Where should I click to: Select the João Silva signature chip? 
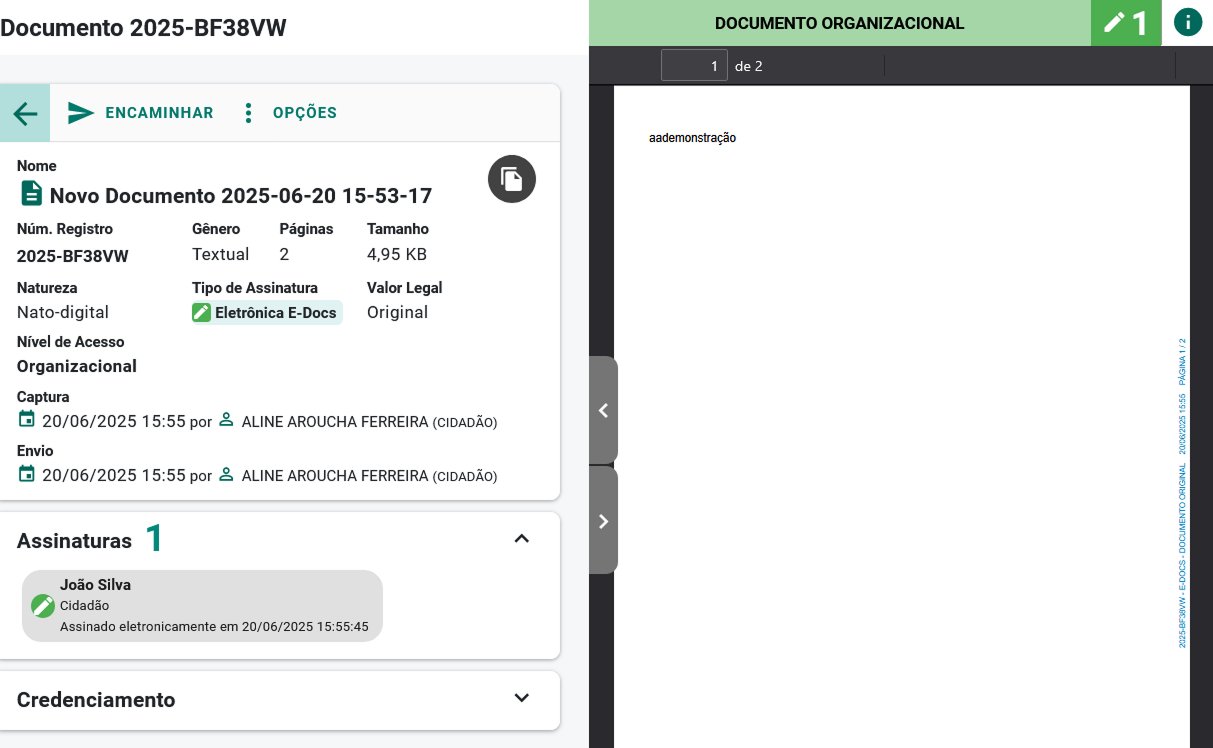tap(202, 605)
